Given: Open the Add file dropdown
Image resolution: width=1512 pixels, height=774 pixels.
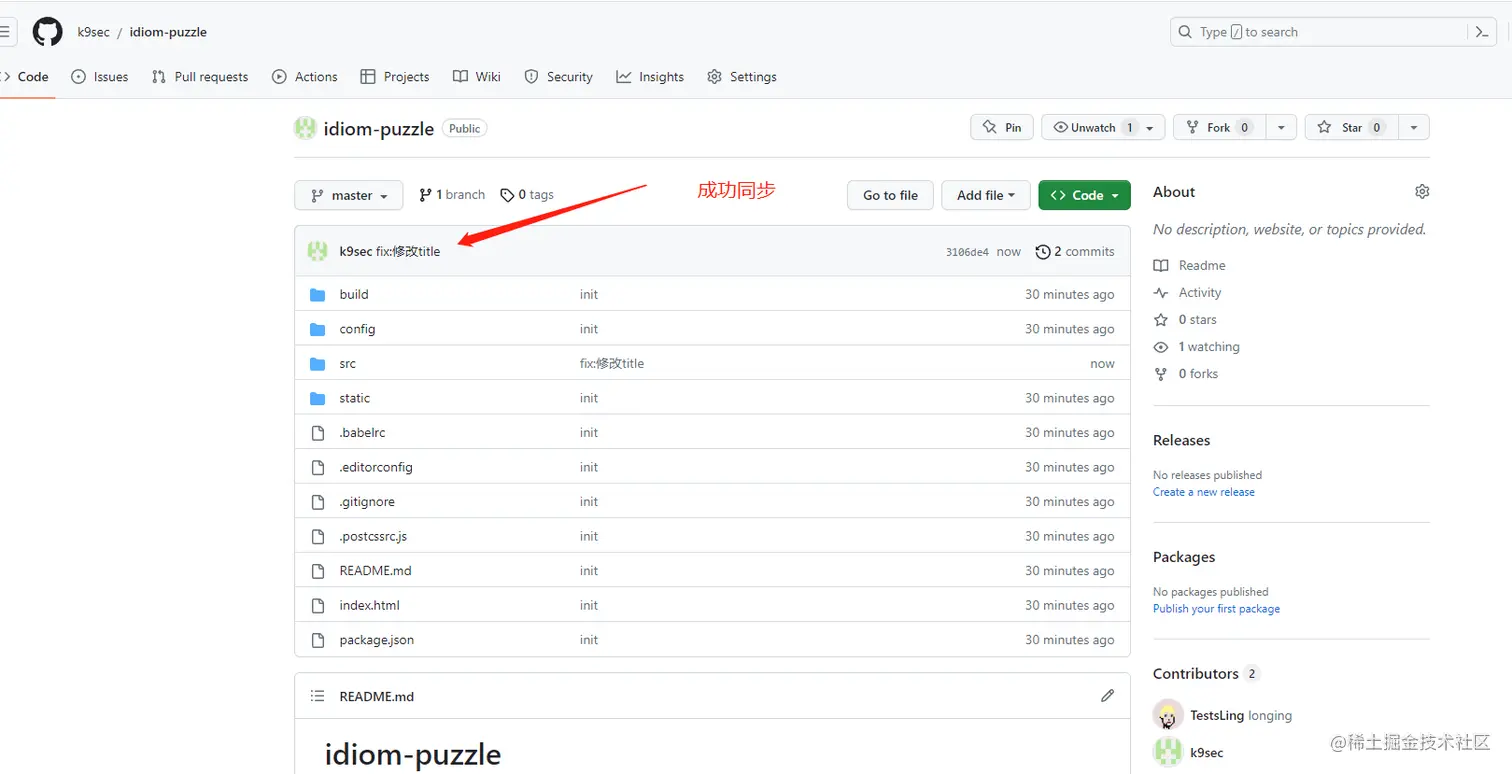Looking at the screenshot, I should 986,195.
